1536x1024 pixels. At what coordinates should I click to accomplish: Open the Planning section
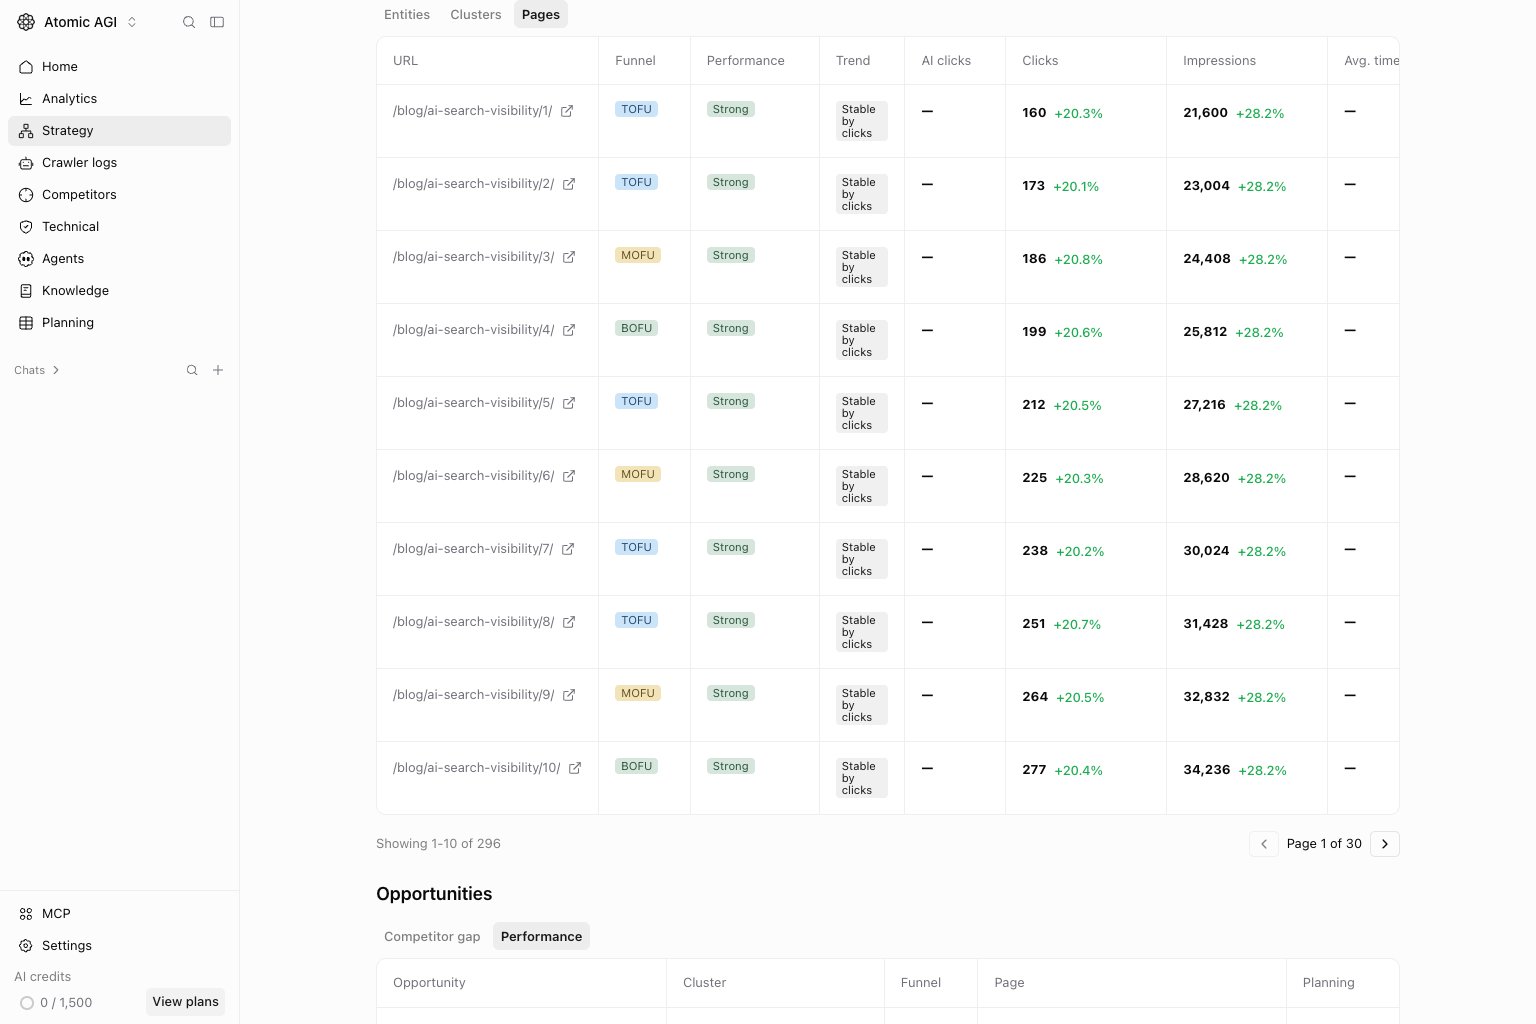(x=119, y=323)
